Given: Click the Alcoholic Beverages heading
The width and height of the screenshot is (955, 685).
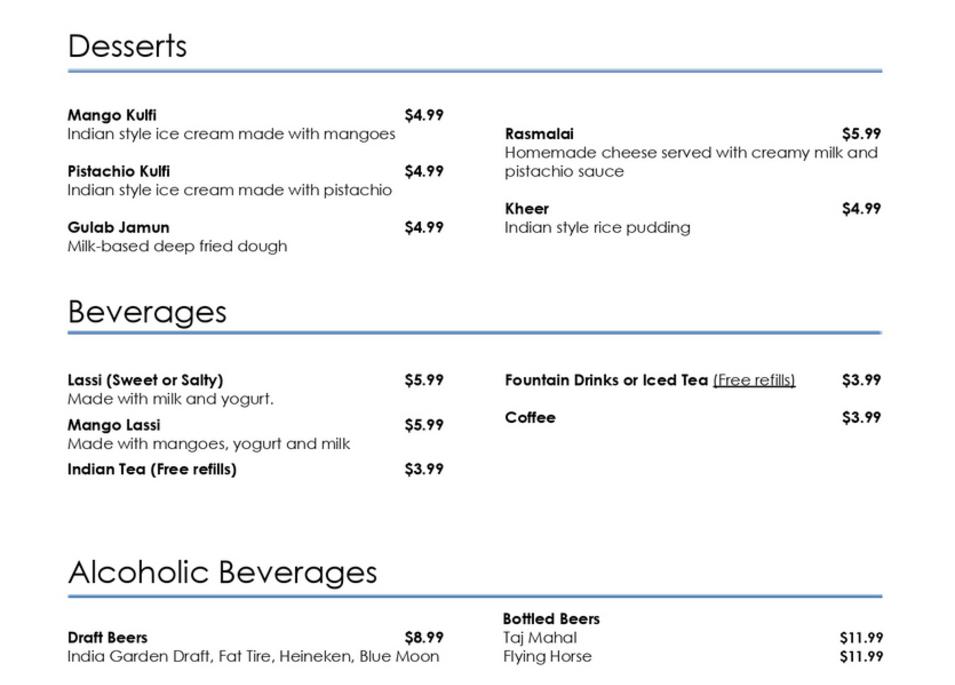Looking at the screenshot, I should (222, 573).
